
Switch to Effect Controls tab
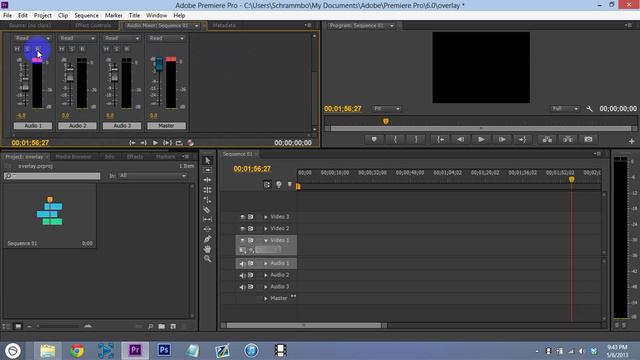93,26
